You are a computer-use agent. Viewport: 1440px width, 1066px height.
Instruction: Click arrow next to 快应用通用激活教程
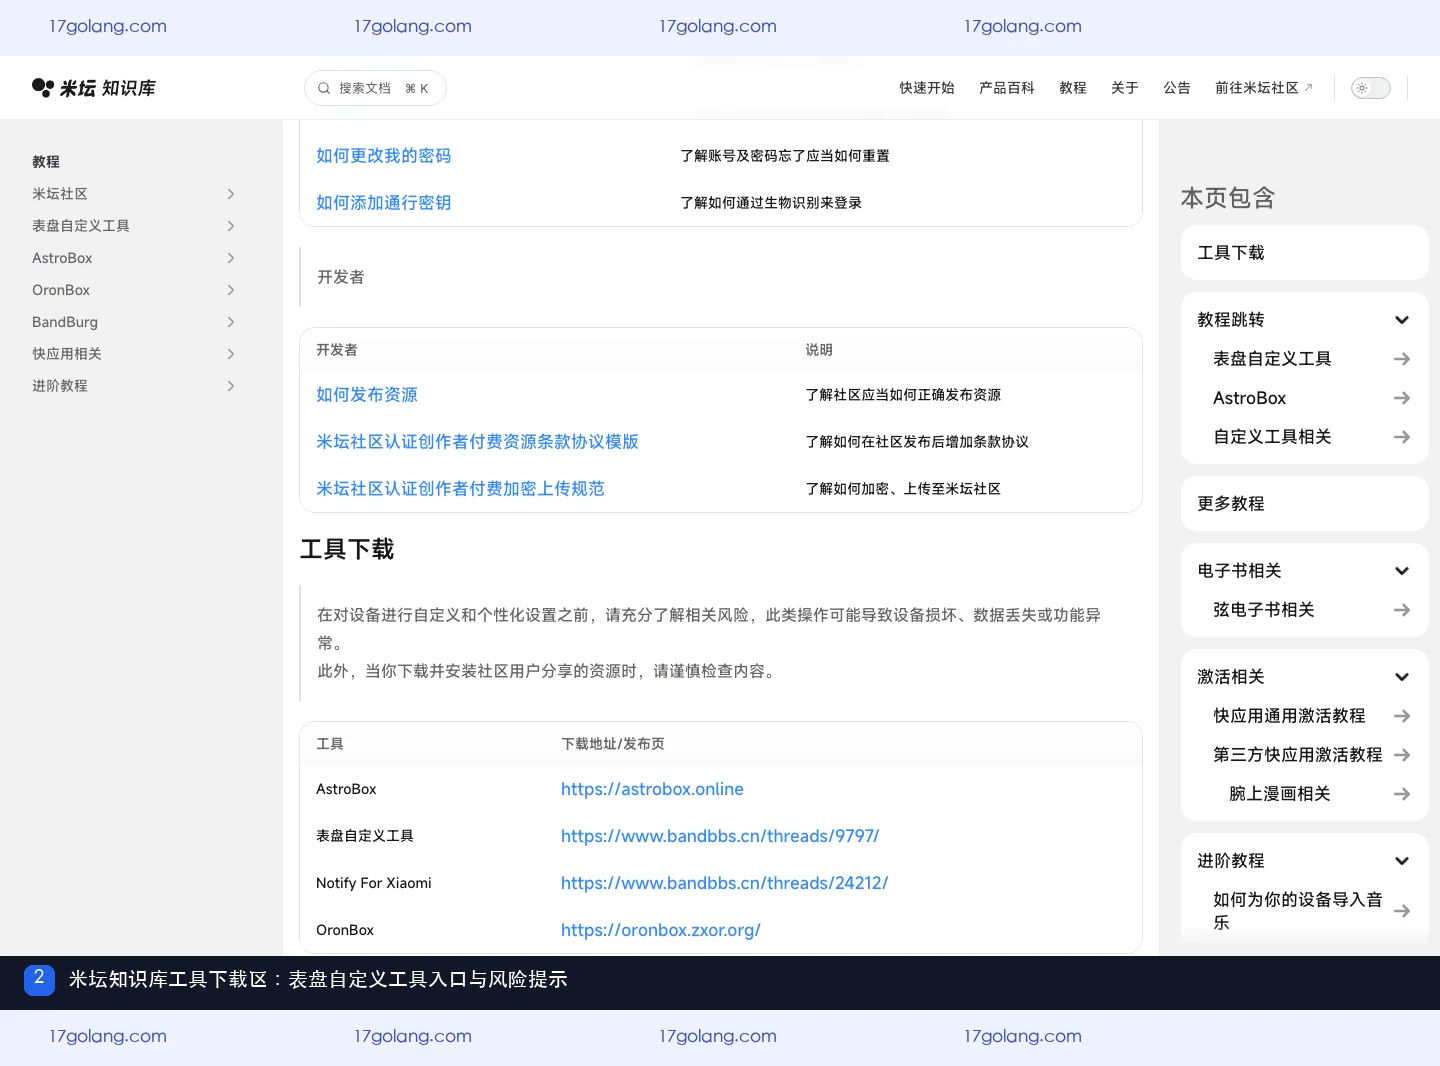pyautogui.click(x=1402, y=716)
